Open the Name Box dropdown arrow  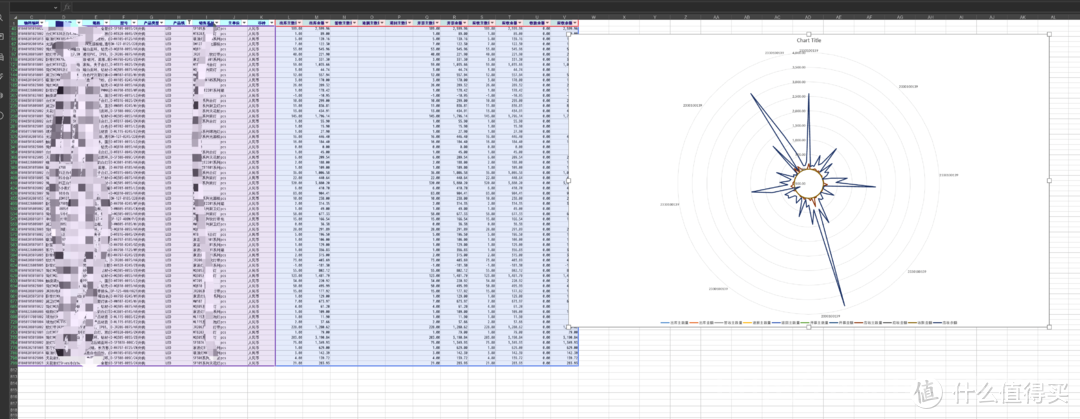(56, 7)
